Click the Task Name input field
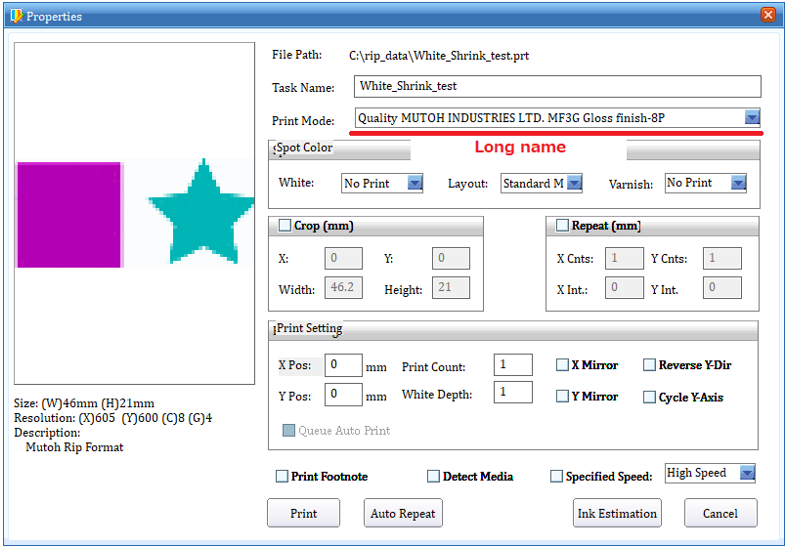This screenshot has width=787, height=549. tap(556, 87)
